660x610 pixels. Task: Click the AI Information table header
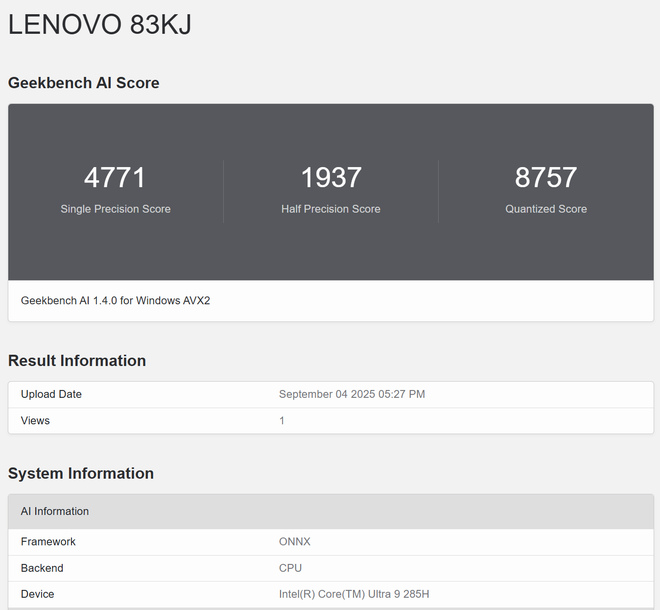pyautogui.click(x=55, y=511)
